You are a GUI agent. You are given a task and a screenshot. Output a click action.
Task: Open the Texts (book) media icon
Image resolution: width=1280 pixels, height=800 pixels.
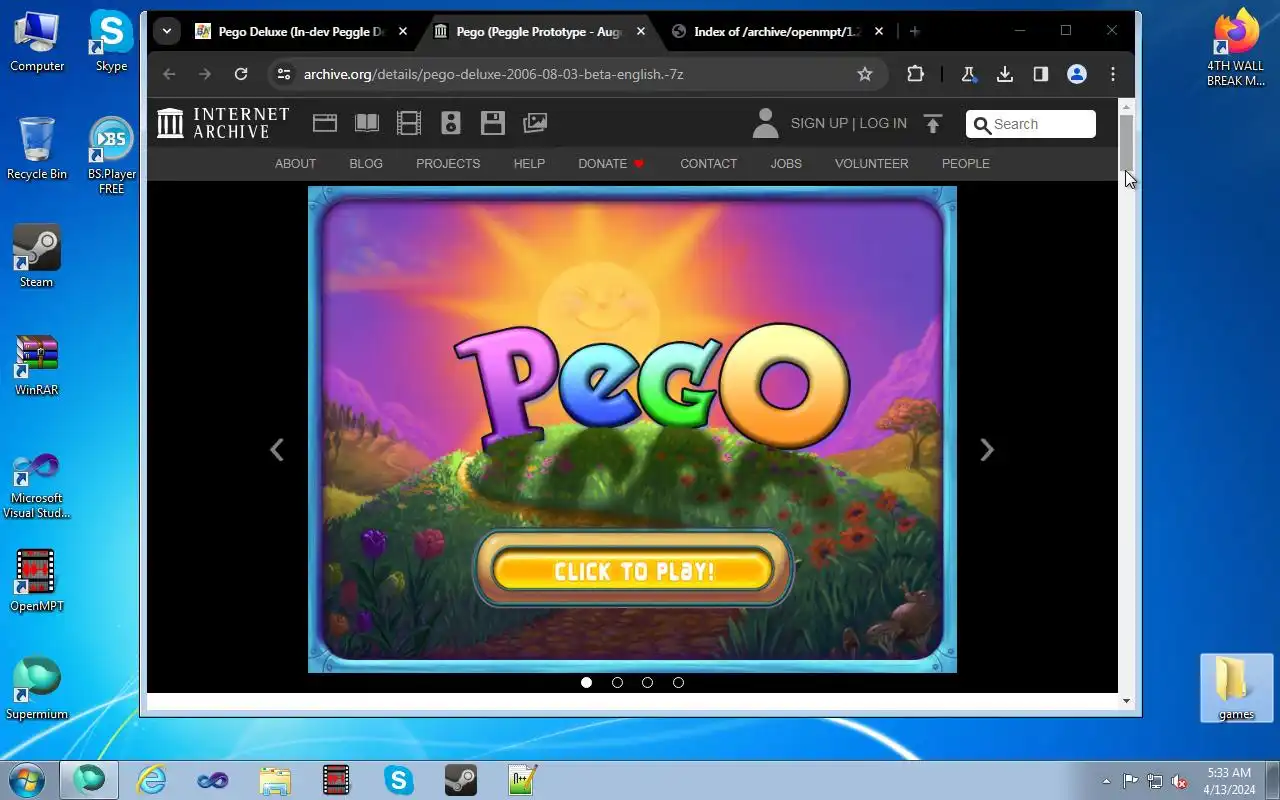[367, 123]
